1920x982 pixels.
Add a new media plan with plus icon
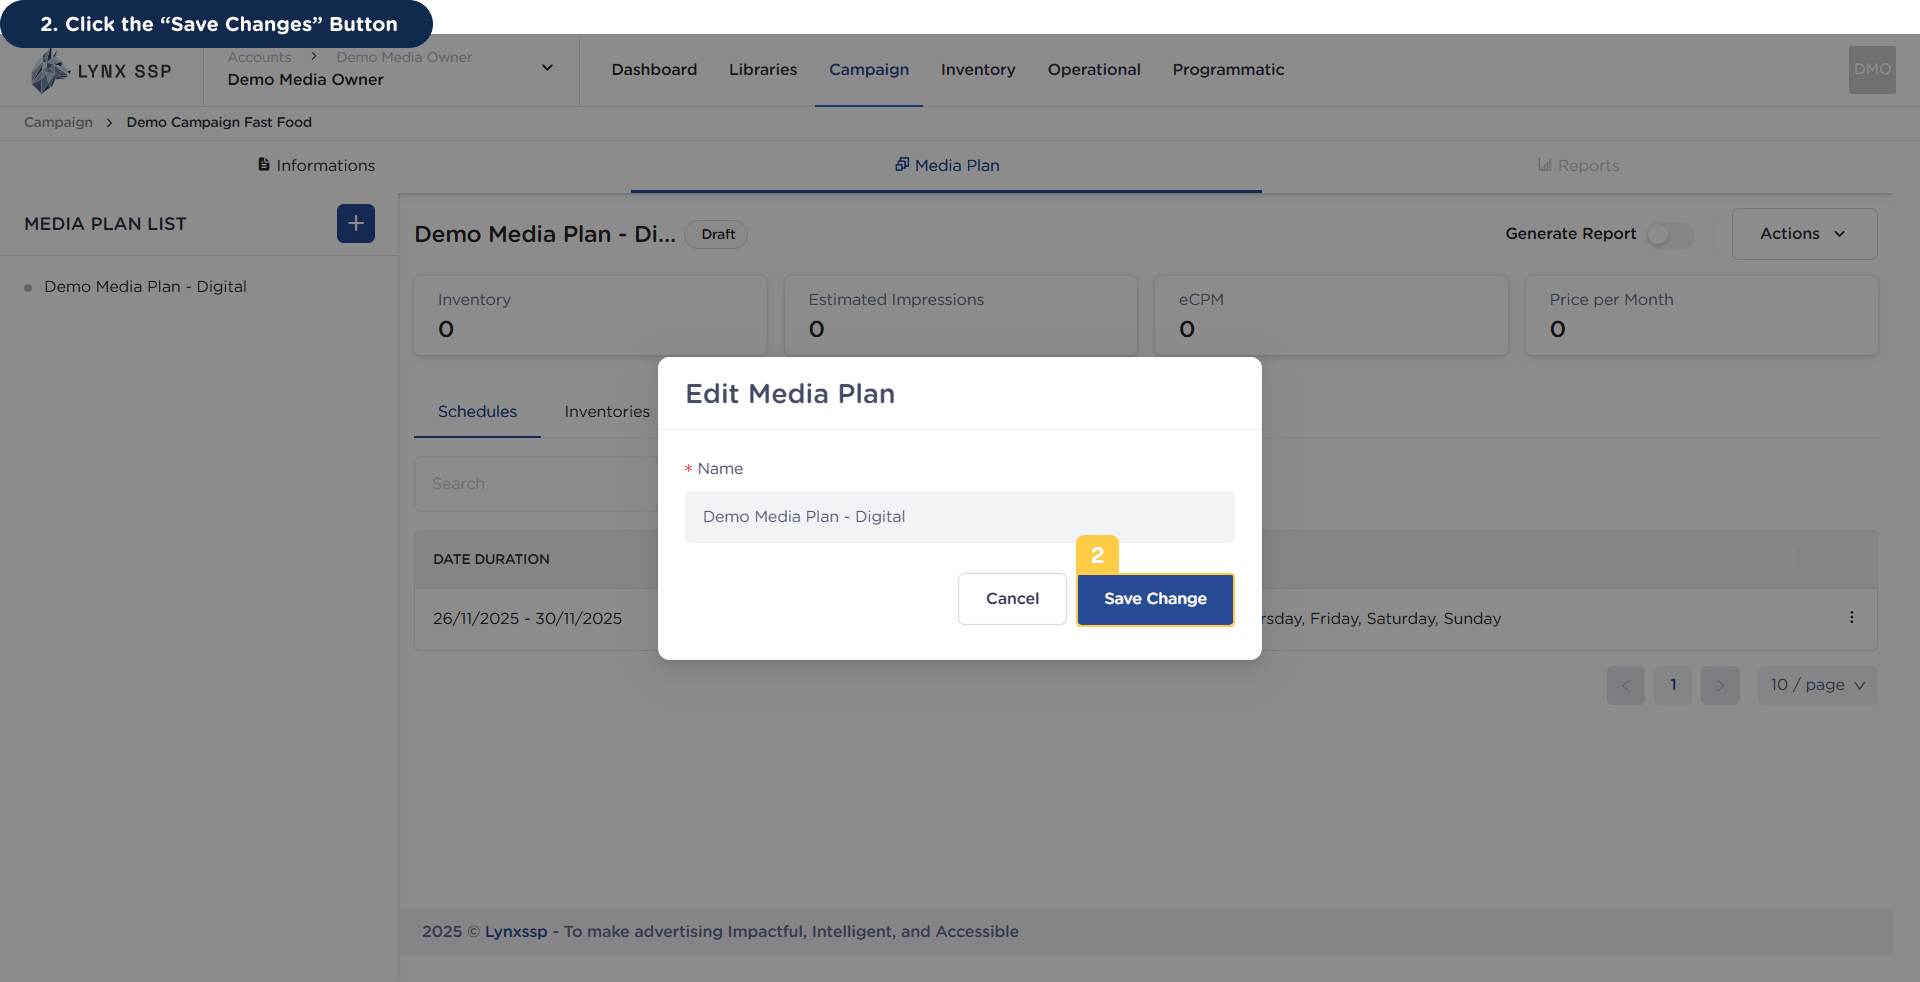[356, 224]
